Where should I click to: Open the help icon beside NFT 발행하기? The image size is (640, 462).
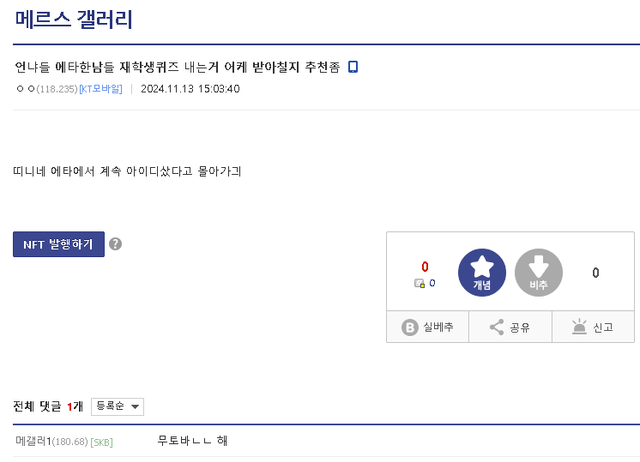(x=115, y=244)
